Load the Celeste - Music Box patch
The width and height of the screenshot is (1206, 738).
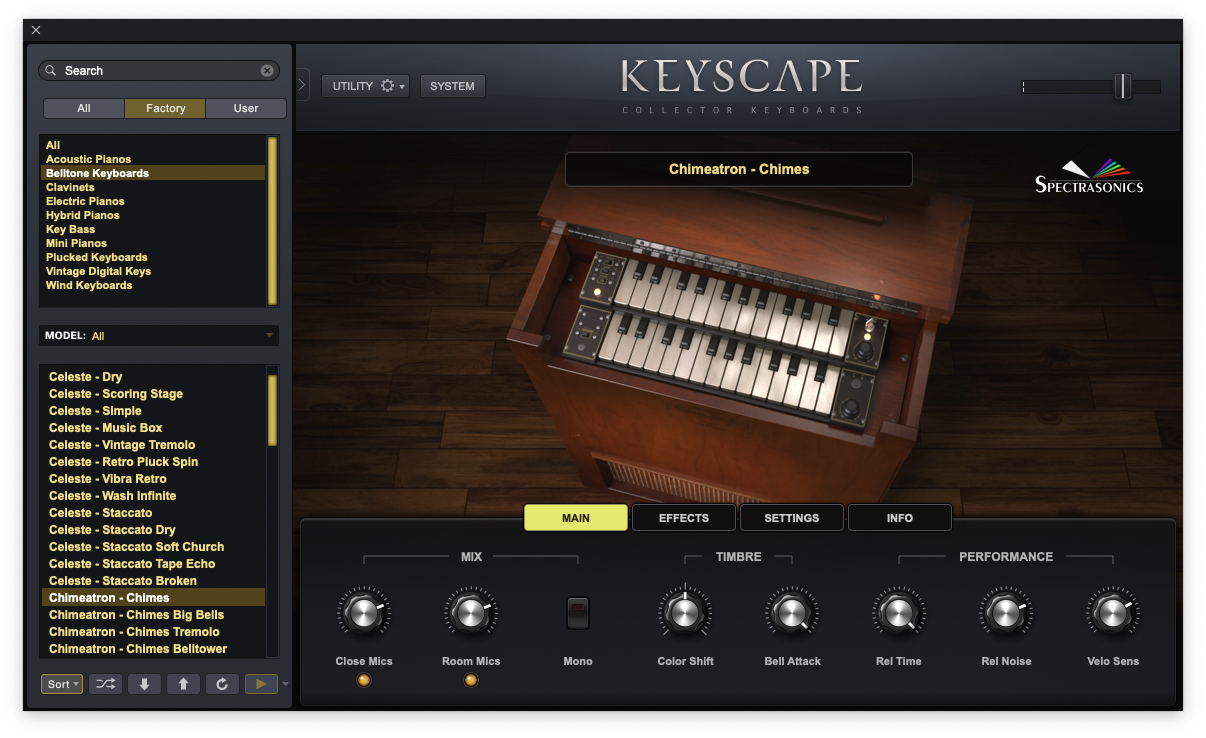[x=153, y=428]
